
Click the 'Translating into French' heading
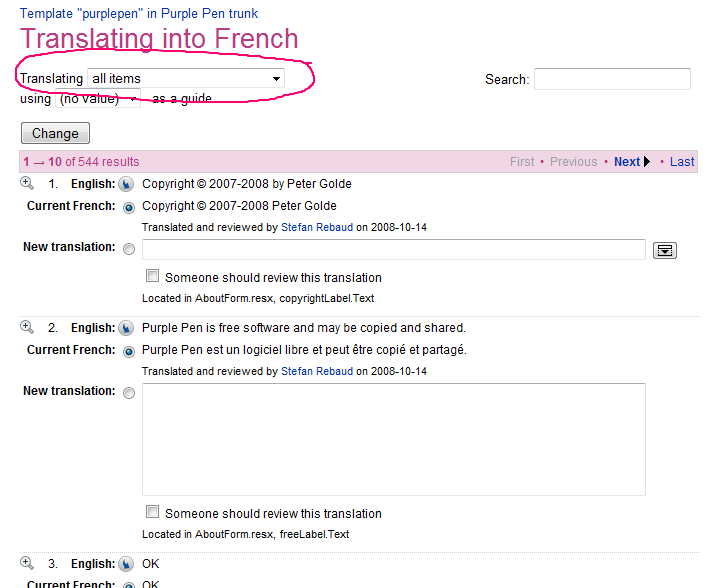click(x=159, y=38)
